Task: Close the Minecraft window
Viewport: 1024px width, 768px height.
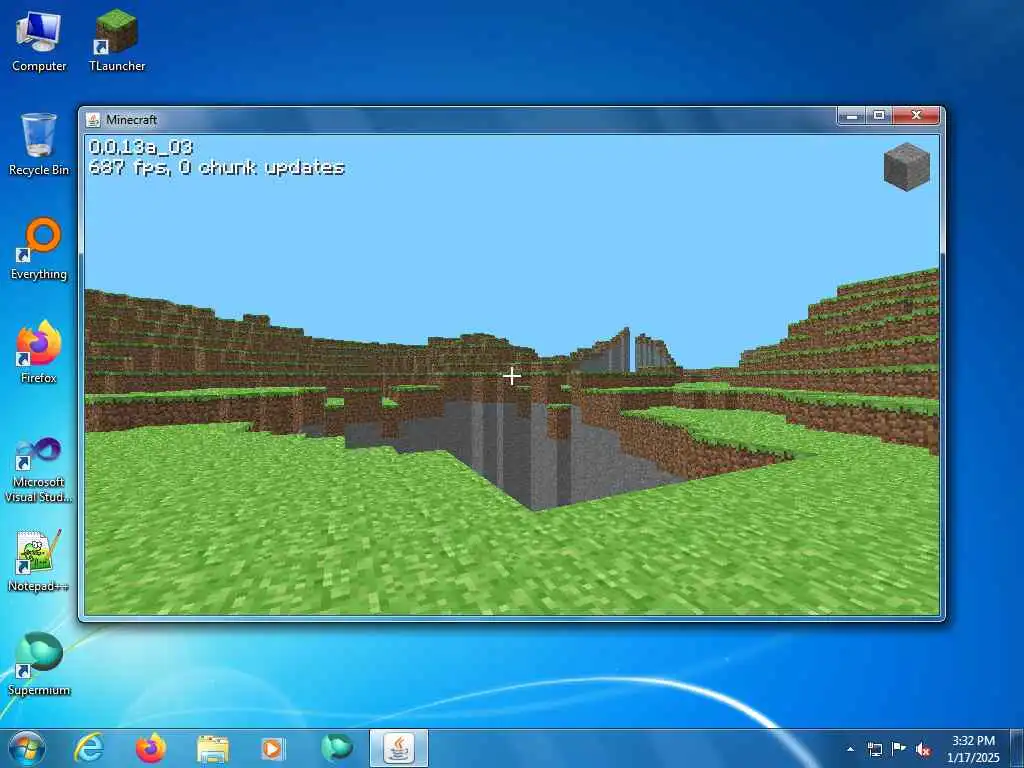Action: [916, 116]
